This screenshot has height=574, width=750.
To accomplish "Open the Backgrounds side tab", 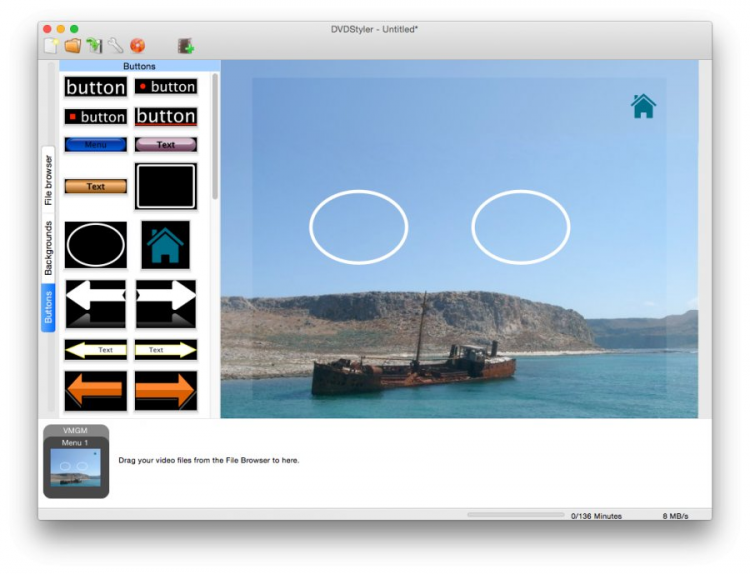I will pos(48,248).
